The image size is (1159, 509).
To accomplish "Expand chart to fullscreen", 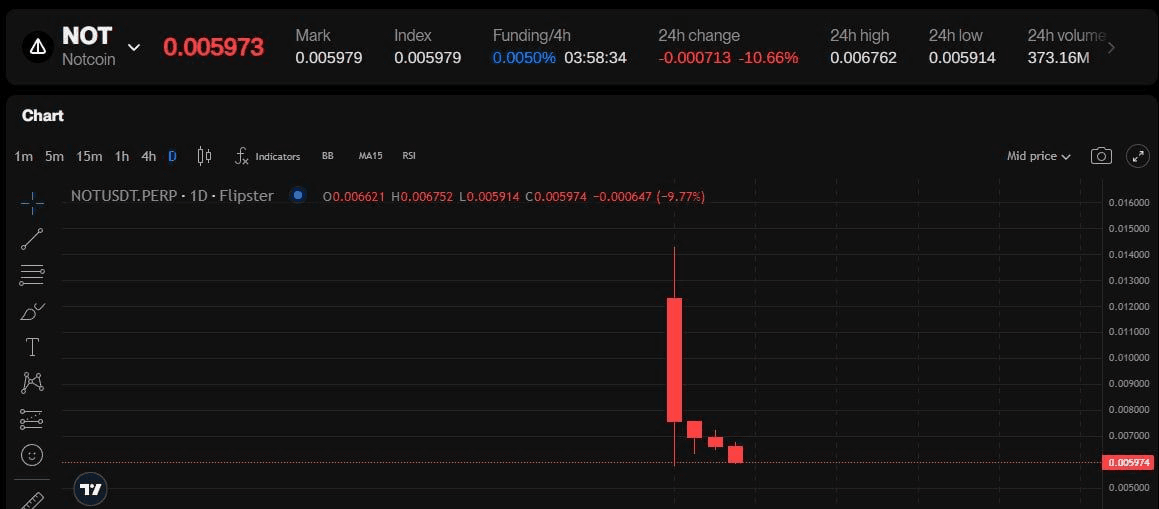I will pos(1138,156).
